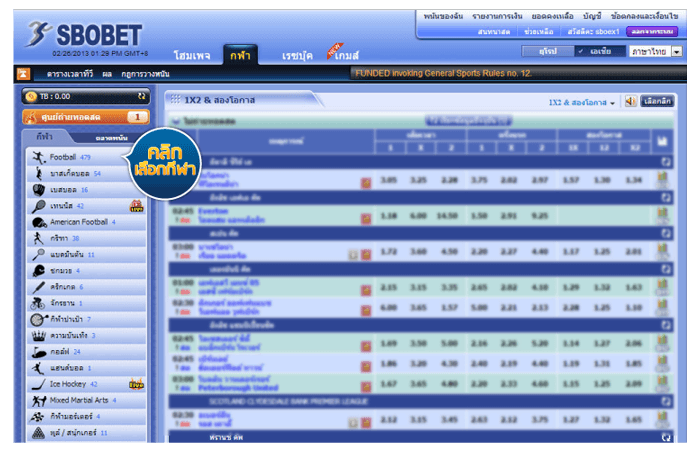This screenshot has height=450, width=700.
Task: Click Everton team name
Action: (213, 211)
